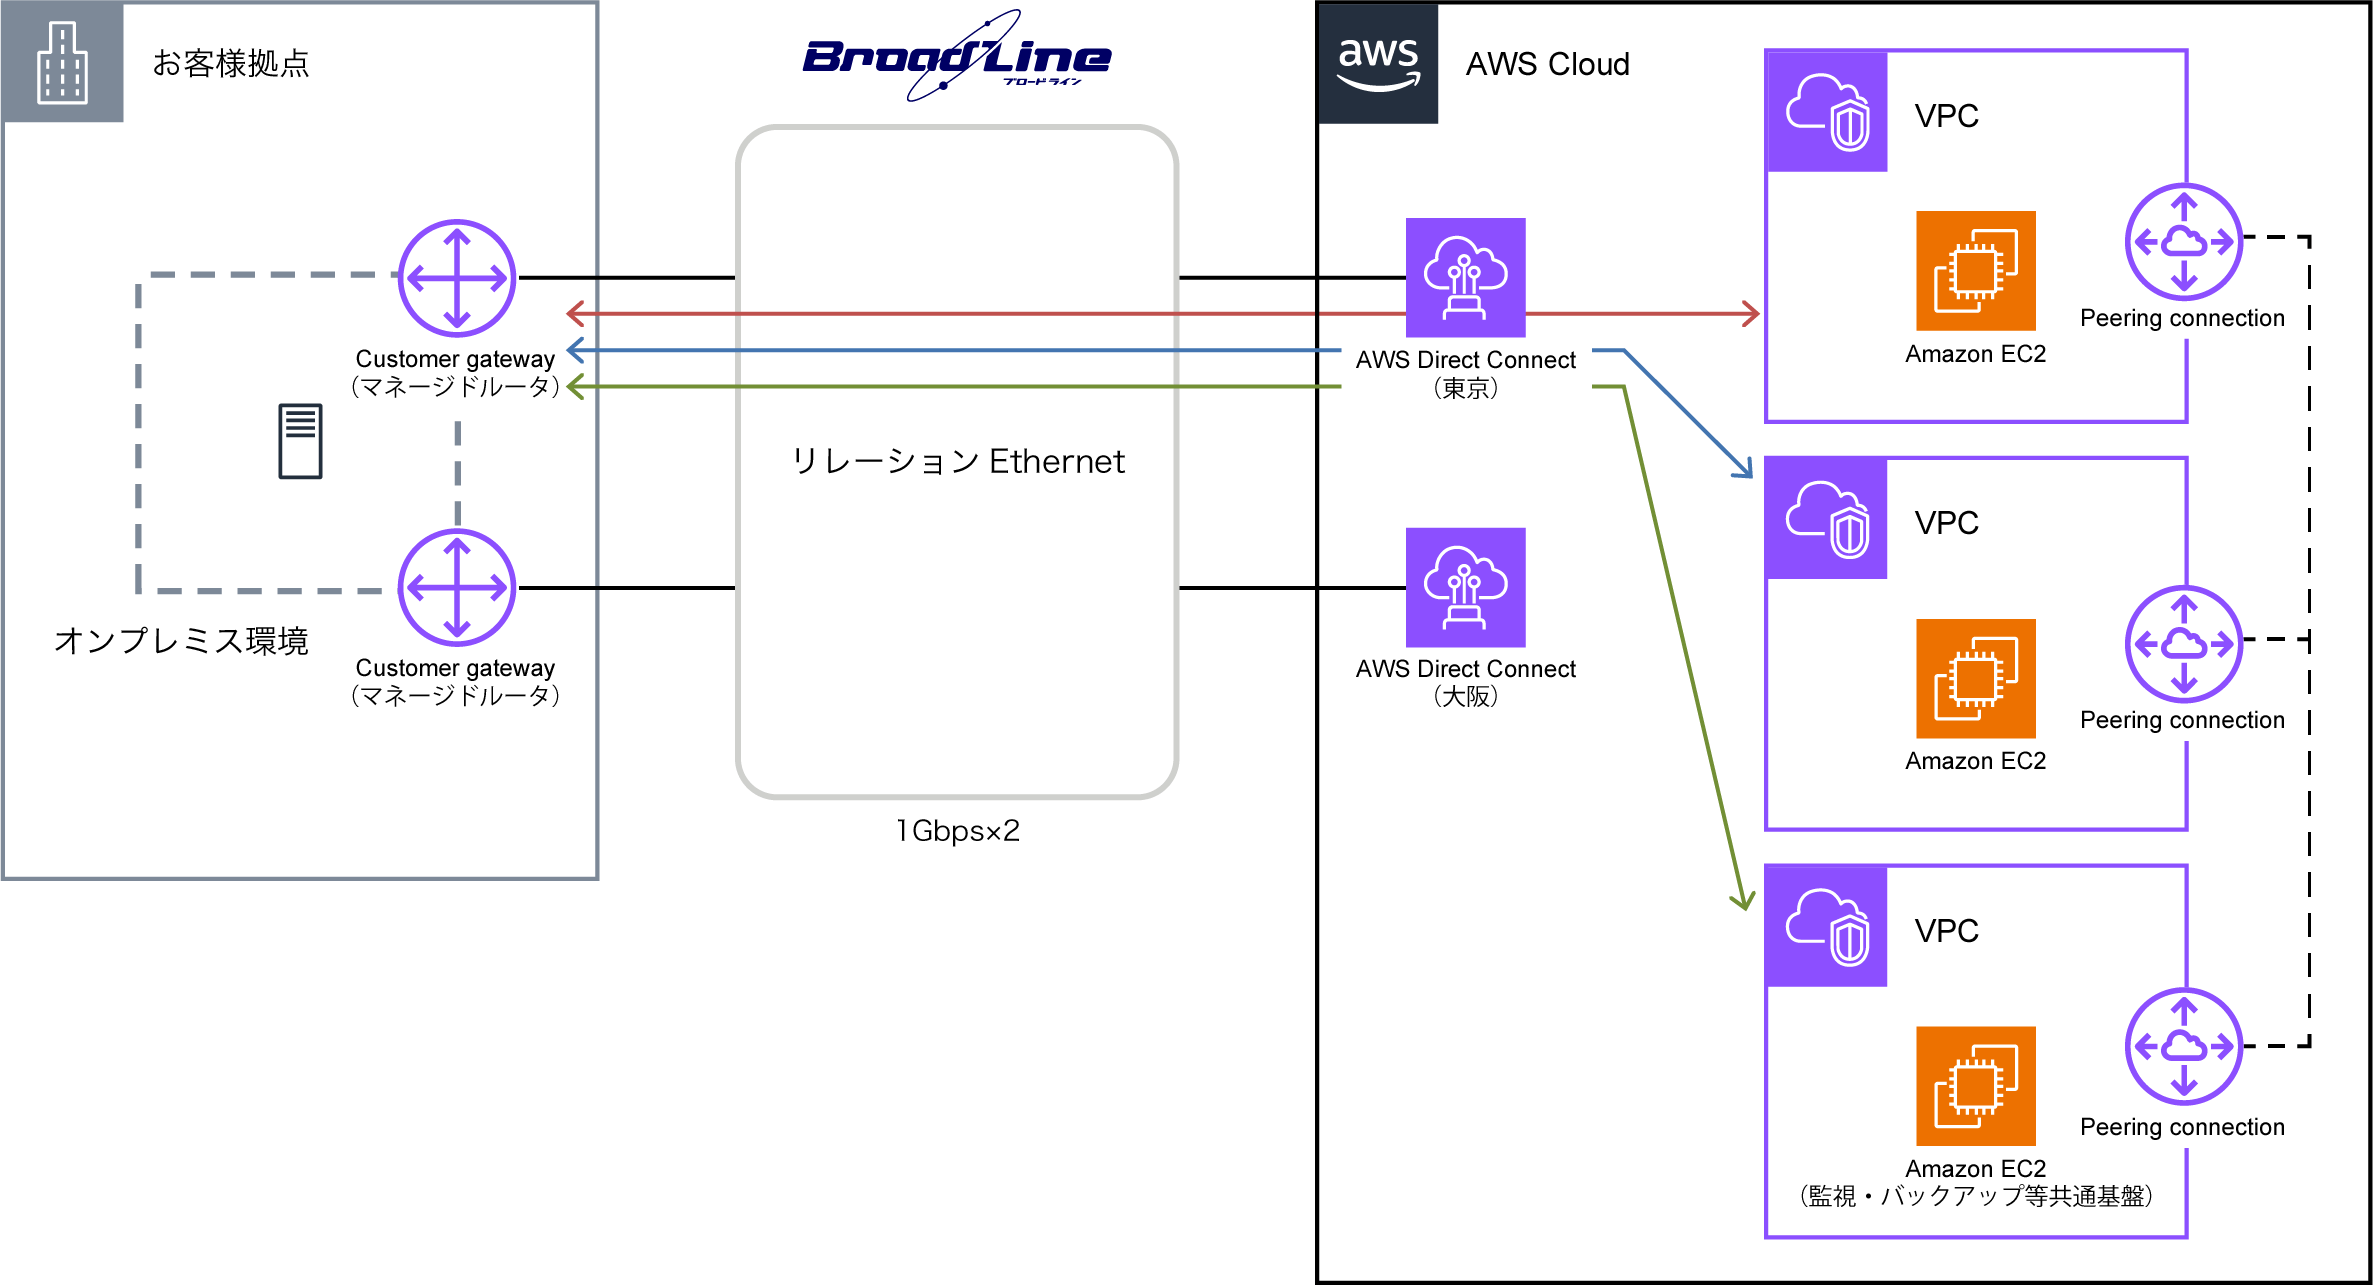Click the VPC label in the middle box
The width and height of the screenshot is (2373, 1285).
tap(1946, 523)
